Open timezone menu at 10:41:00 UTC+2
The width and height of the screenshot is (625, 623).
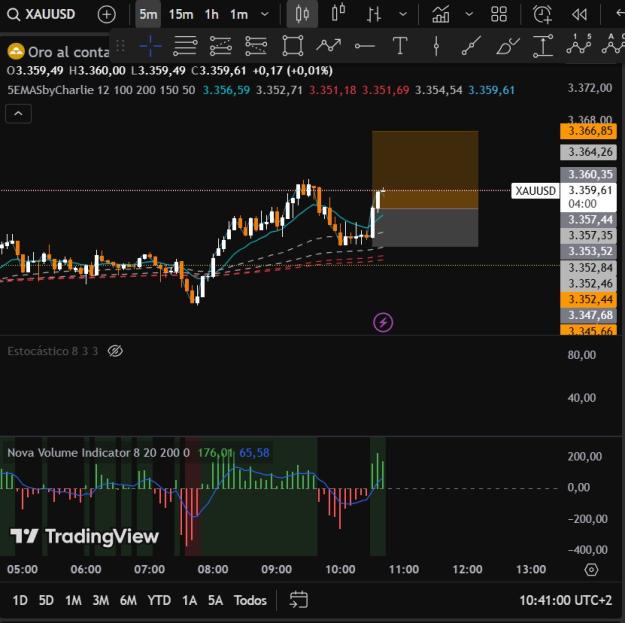click(x=565, y=600)
